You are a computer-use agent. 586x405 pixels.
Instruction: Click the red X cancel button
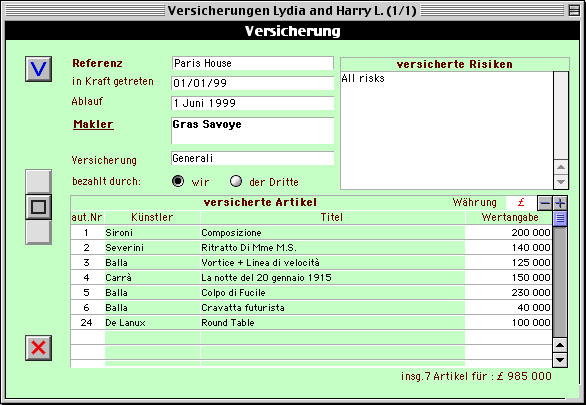(x=38, y=348)
